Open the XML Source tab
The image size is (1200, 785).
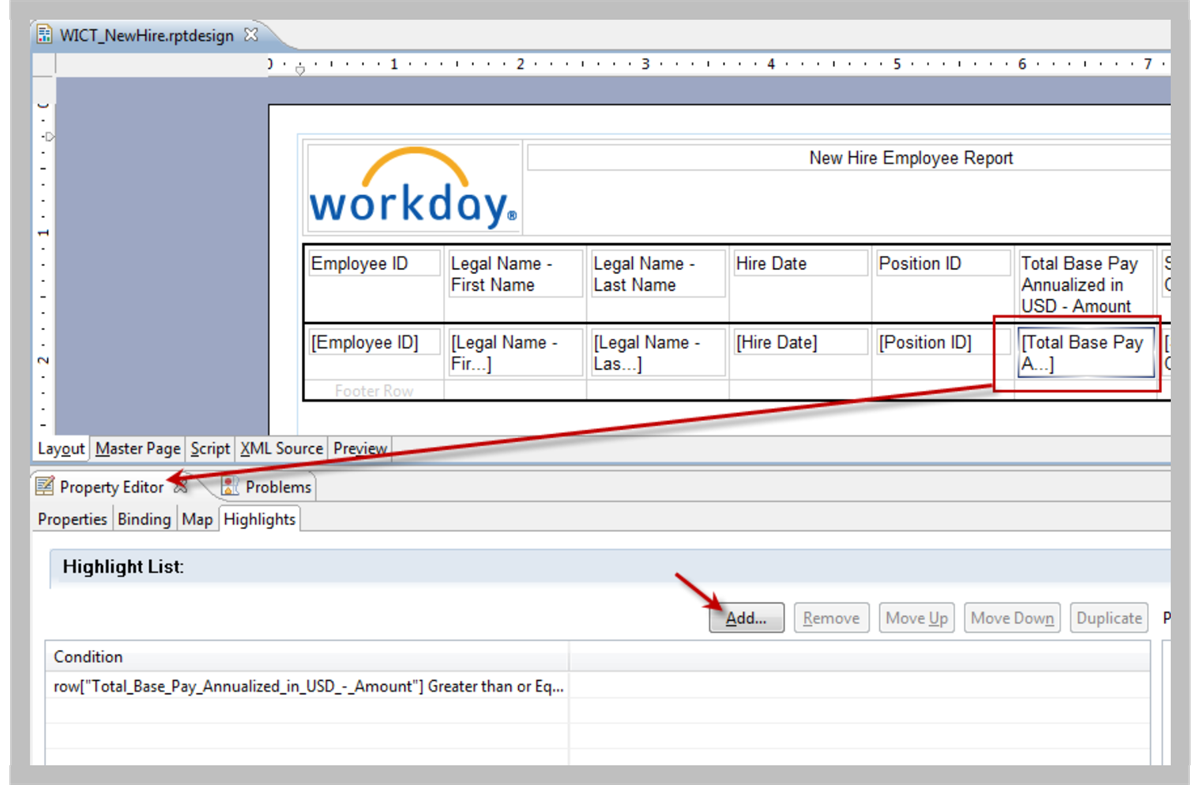(x=281, y=449)
